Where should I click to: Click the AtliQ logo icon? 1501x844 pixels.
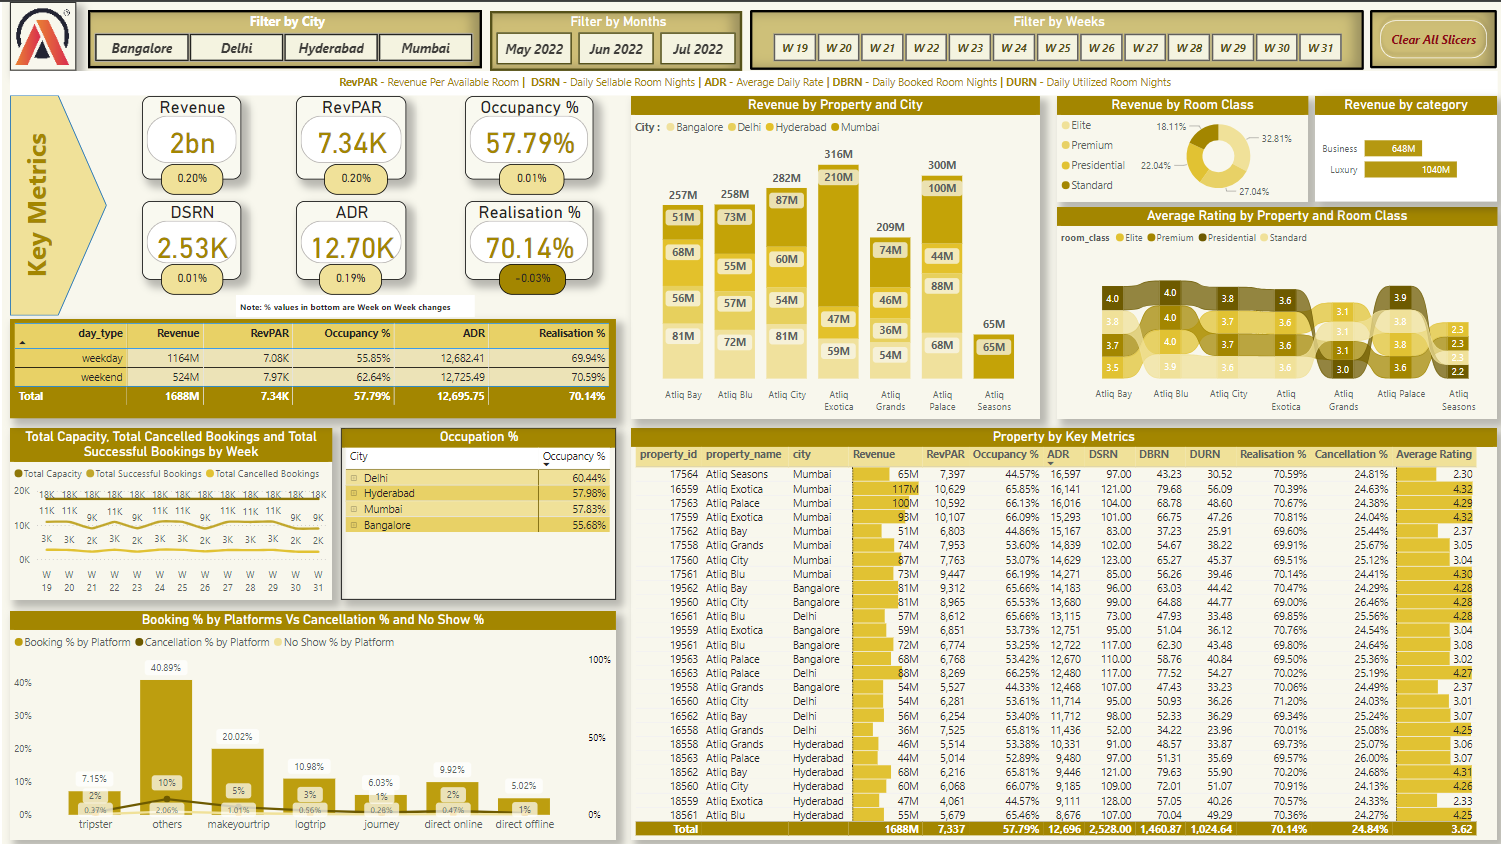[43, 39]
